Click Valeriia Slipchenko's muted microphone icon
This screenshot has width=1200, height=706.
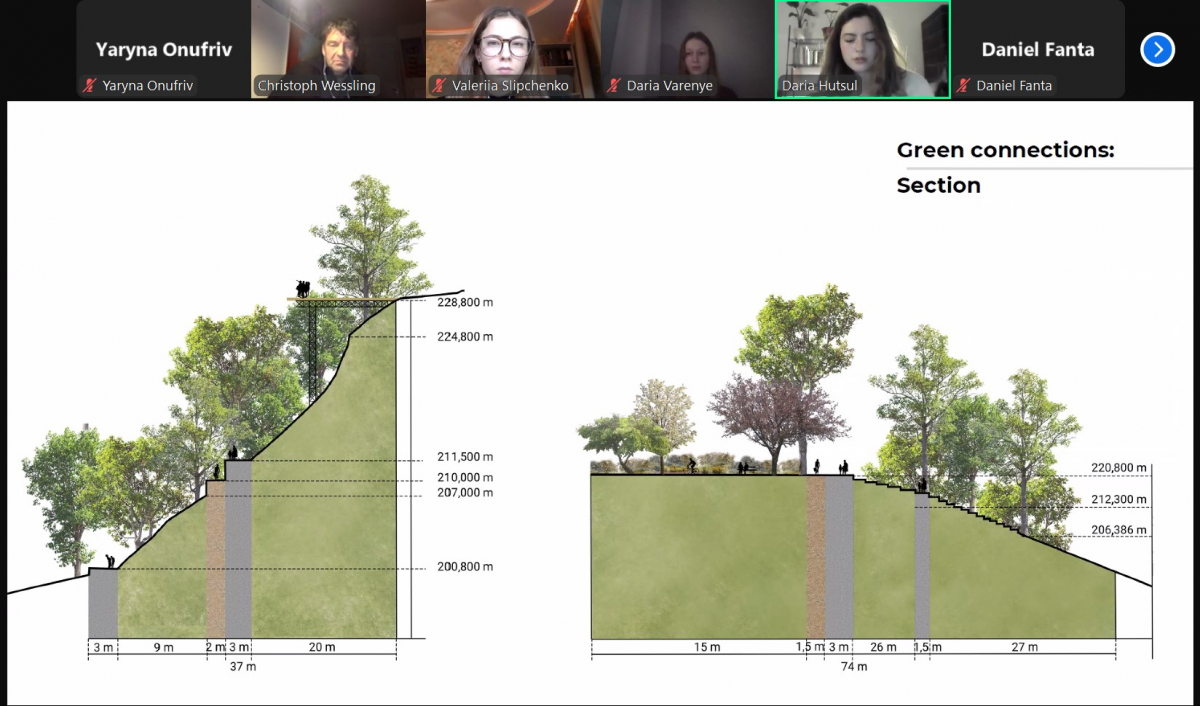tap(439, 86)
